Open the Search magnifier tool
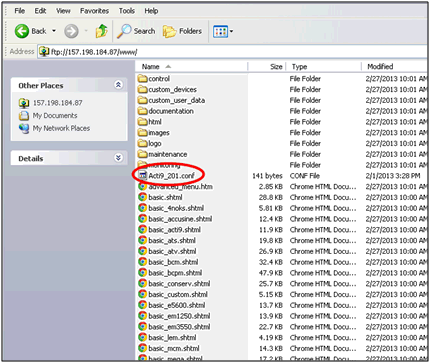Viewport: 431px width, 363px height. [x=136, y=31]
